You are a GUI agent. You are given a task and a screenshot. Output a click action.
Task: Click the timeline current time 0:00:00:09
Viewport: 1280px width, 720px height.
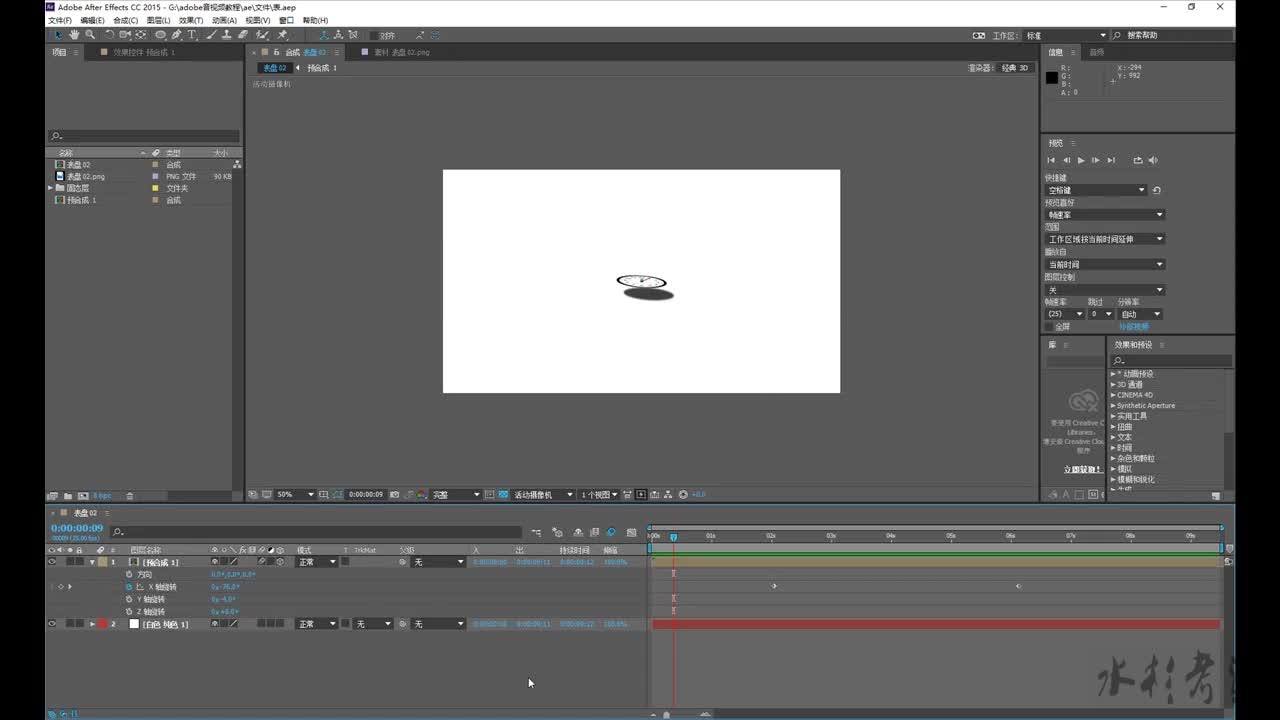[77, 528]
